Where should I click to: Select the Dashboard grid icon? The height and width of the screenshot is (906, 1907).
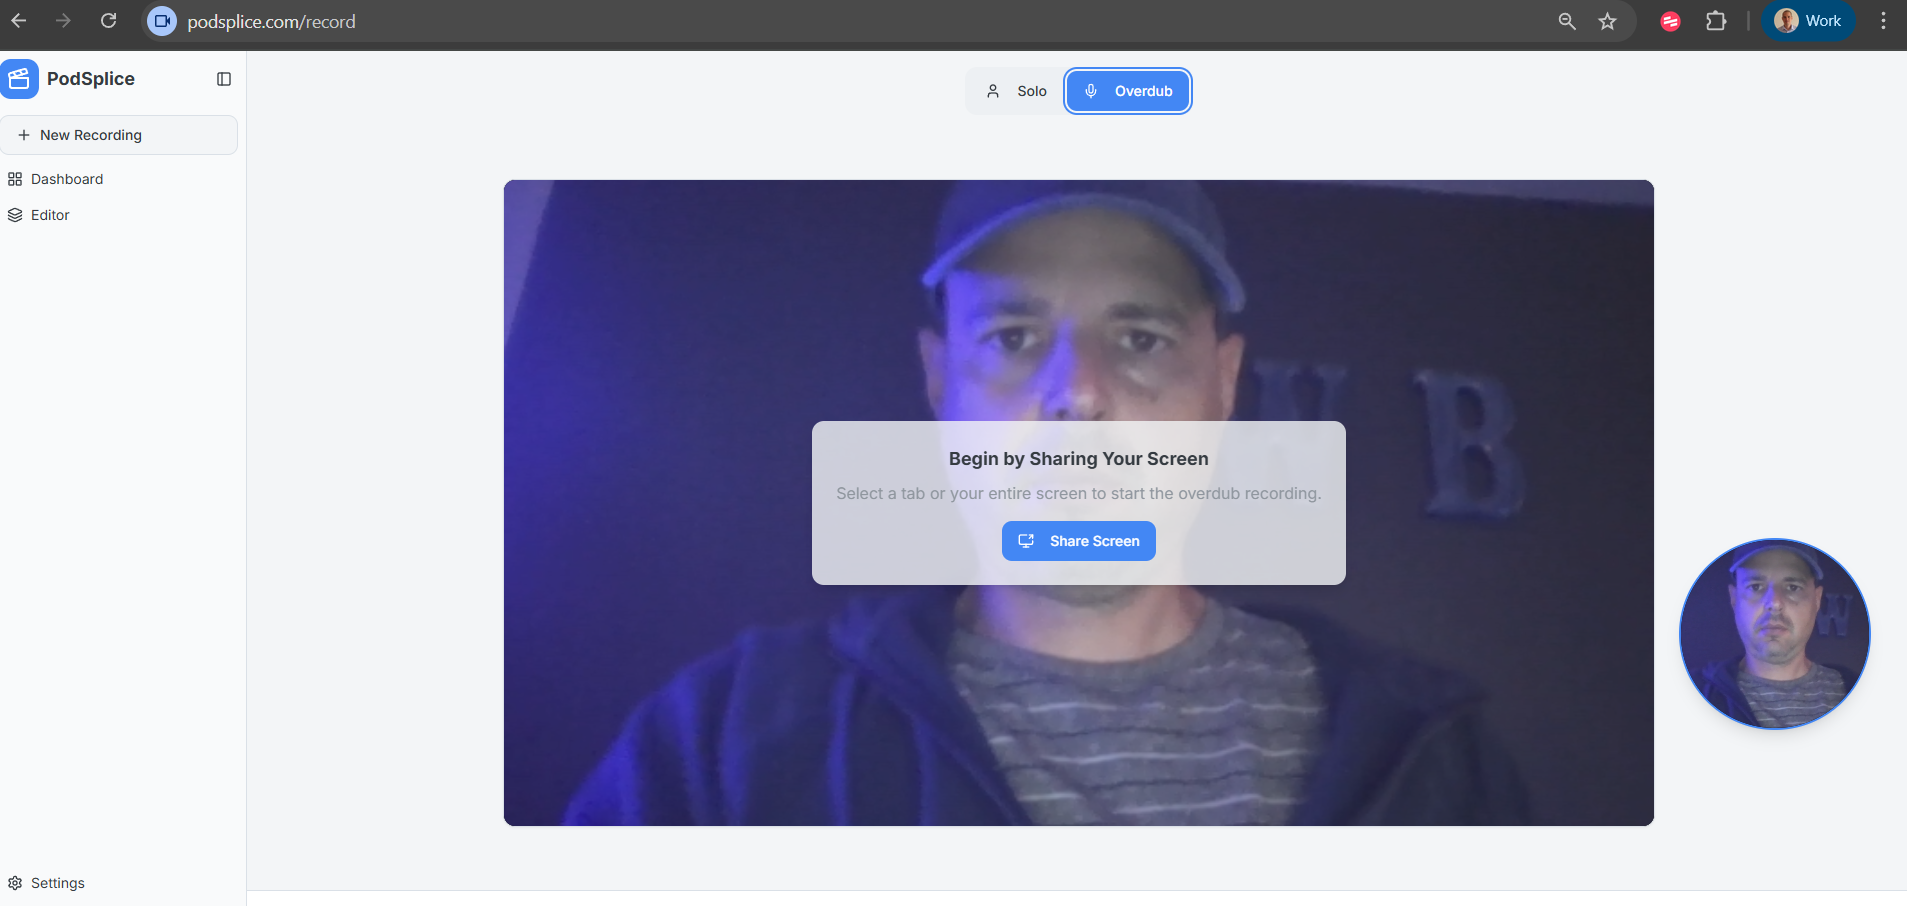coord(15,178)
